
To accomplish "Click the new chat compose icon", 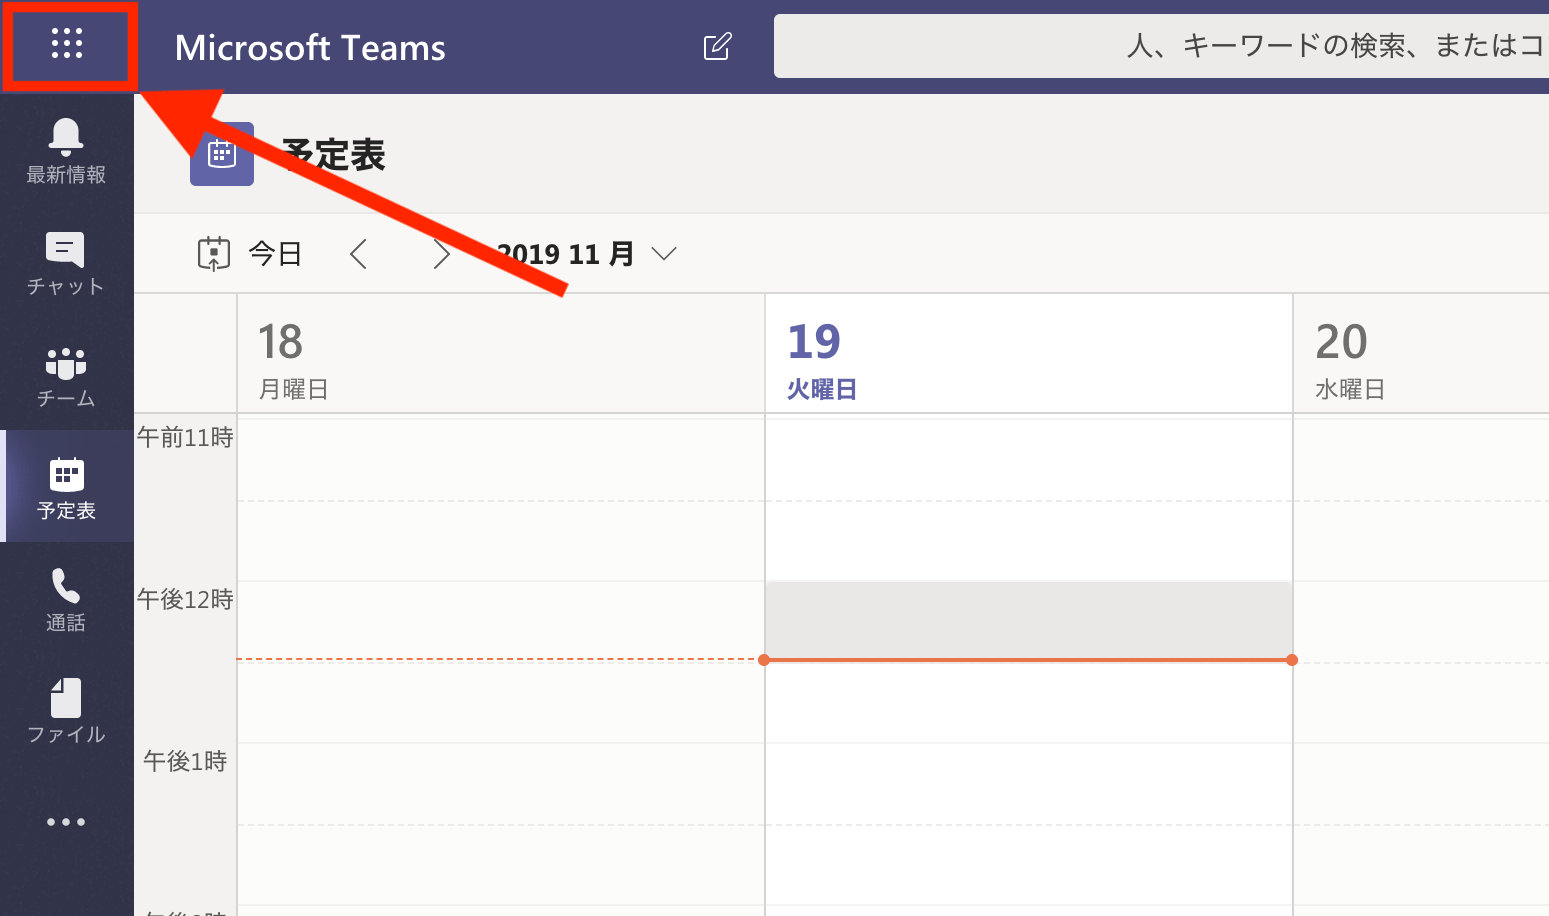I will [718, 46].
